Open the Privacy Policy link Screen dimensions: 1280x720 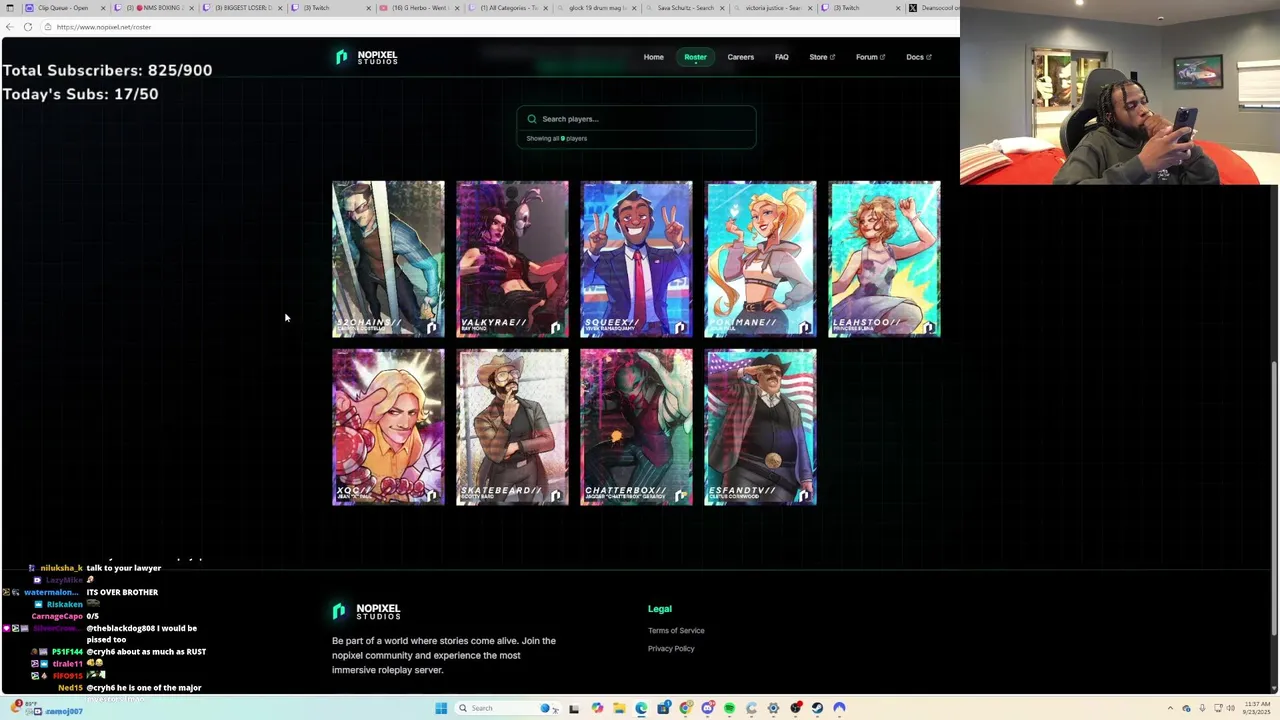point(671,649)
